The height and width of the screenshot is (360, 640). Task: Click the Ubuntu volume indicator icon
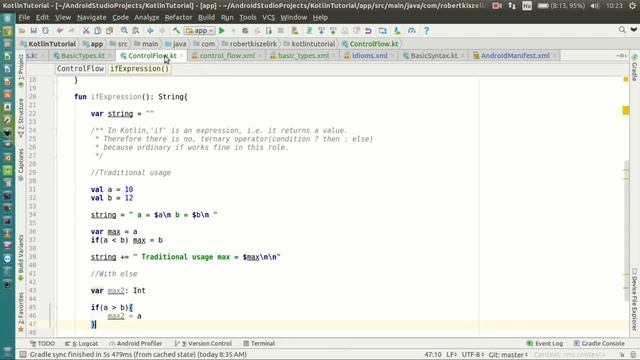pyautogui.click(x=595, y=6)
